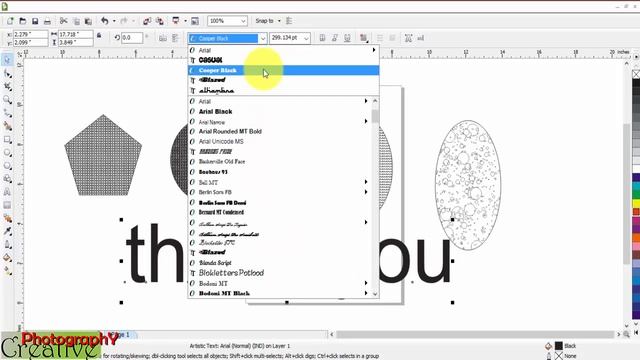This screenshot has width=640, height=360.
Task: Click the Welcome screen icon
Action: tap(195, 21)
